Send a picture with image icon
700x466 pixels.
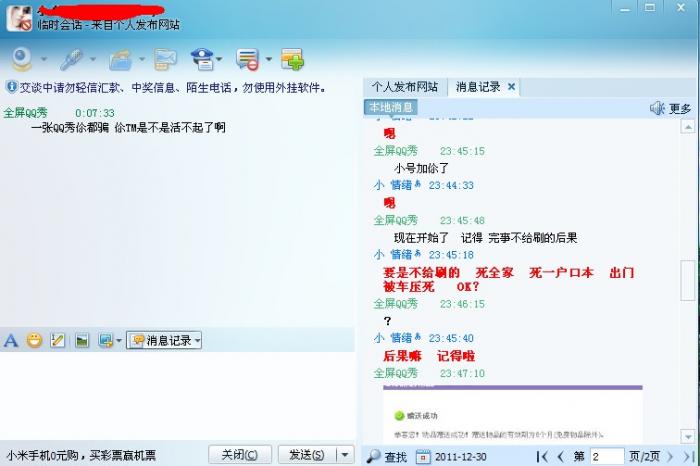tap(82, 341)
